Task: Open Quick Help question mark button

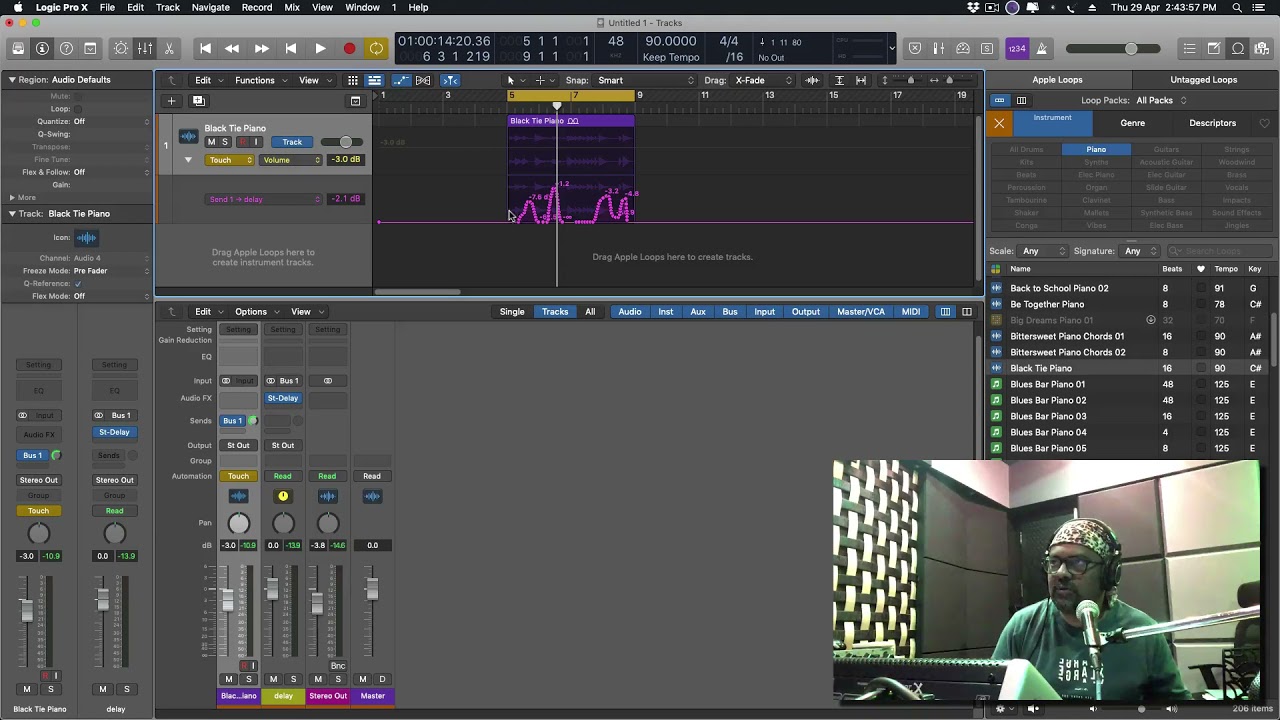Action: pos(66,48)
